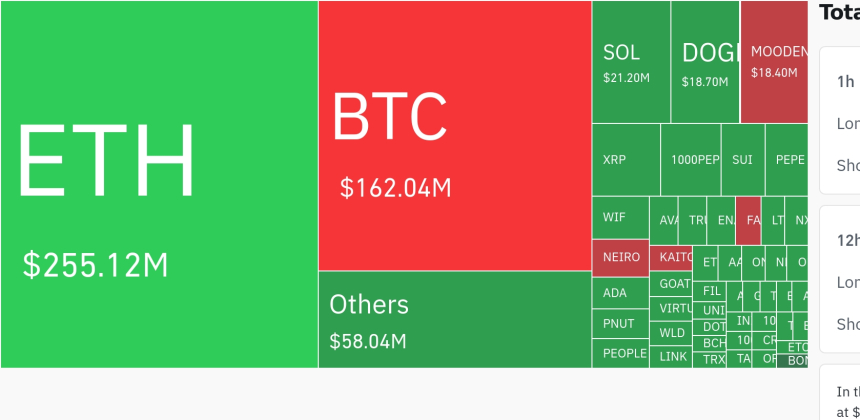Click the 1000PEPE tile
Screen dimensions: 860x420
[691, 160]
